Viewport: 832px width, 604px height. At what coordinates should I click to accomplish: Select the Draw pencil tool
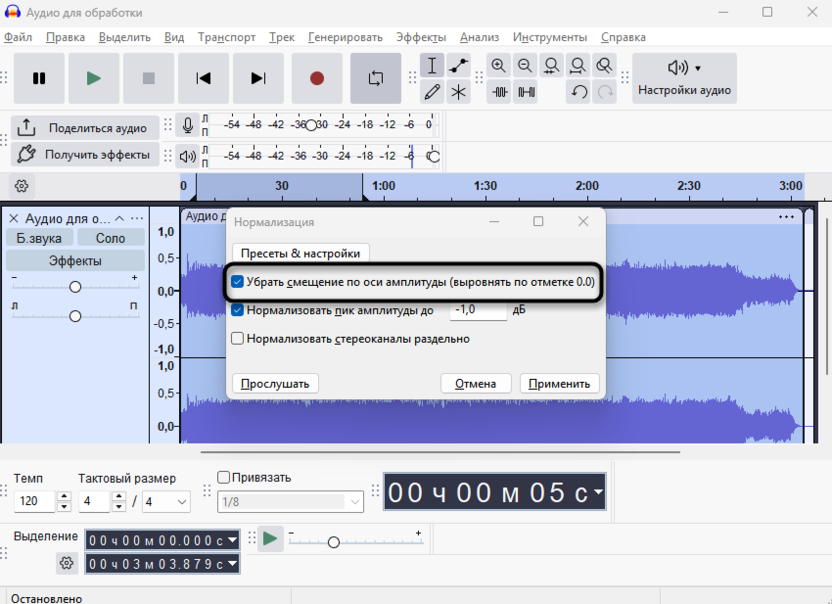pyautogui.click(x=432, y=92)
